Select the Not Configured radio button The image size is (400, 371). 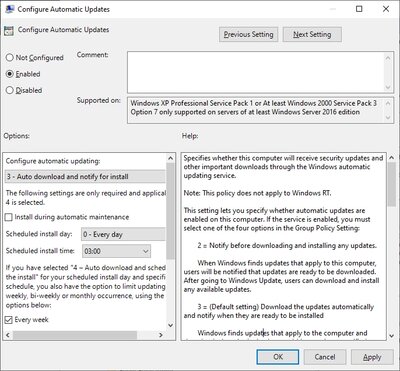[x=10, y=58]
